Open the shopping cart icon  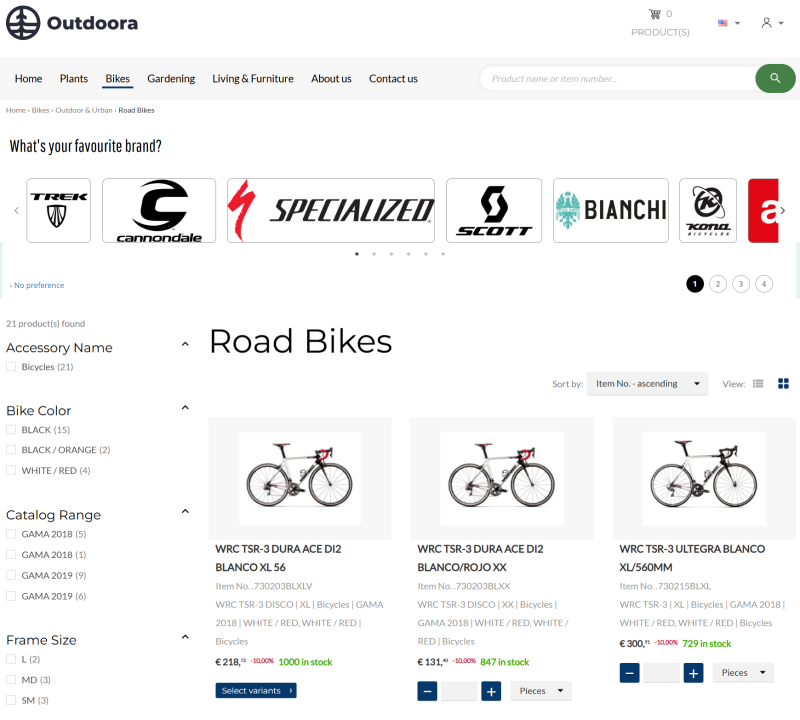(x=655, y=14)
